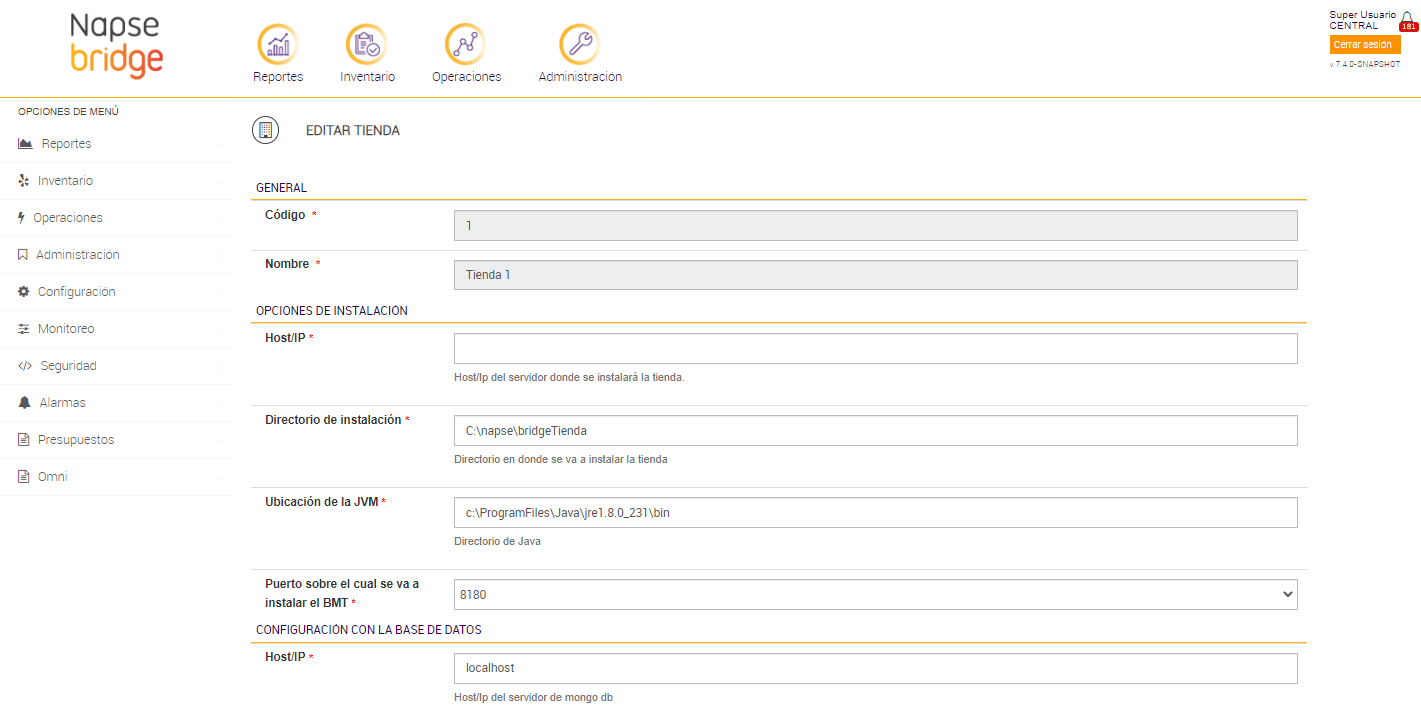Screen dimensions: 1421x723
Task: Click the lightning bolt icon beside sidebar Operaciones
Action: click(x=21, y=218)
